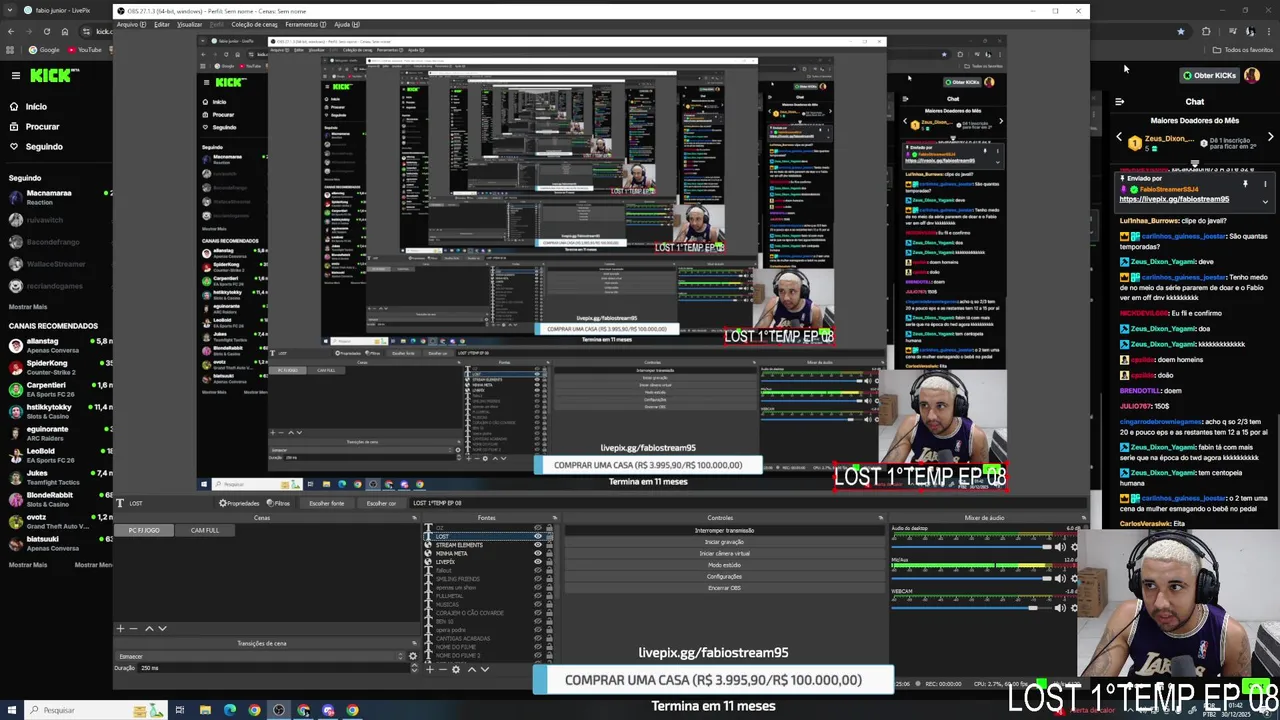The width and height of the screenshot is (1280, 720).
Task: Move scene up in Cenas panel
Action: pos(149,629)
